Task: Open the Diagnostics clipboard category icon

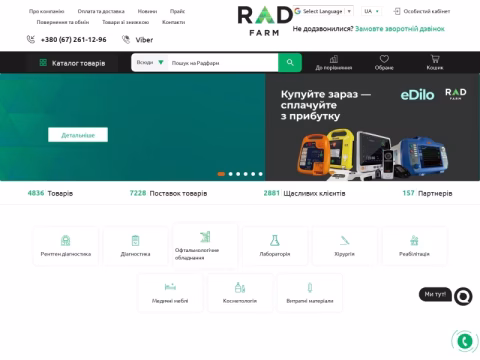Action: pos(135,240)
